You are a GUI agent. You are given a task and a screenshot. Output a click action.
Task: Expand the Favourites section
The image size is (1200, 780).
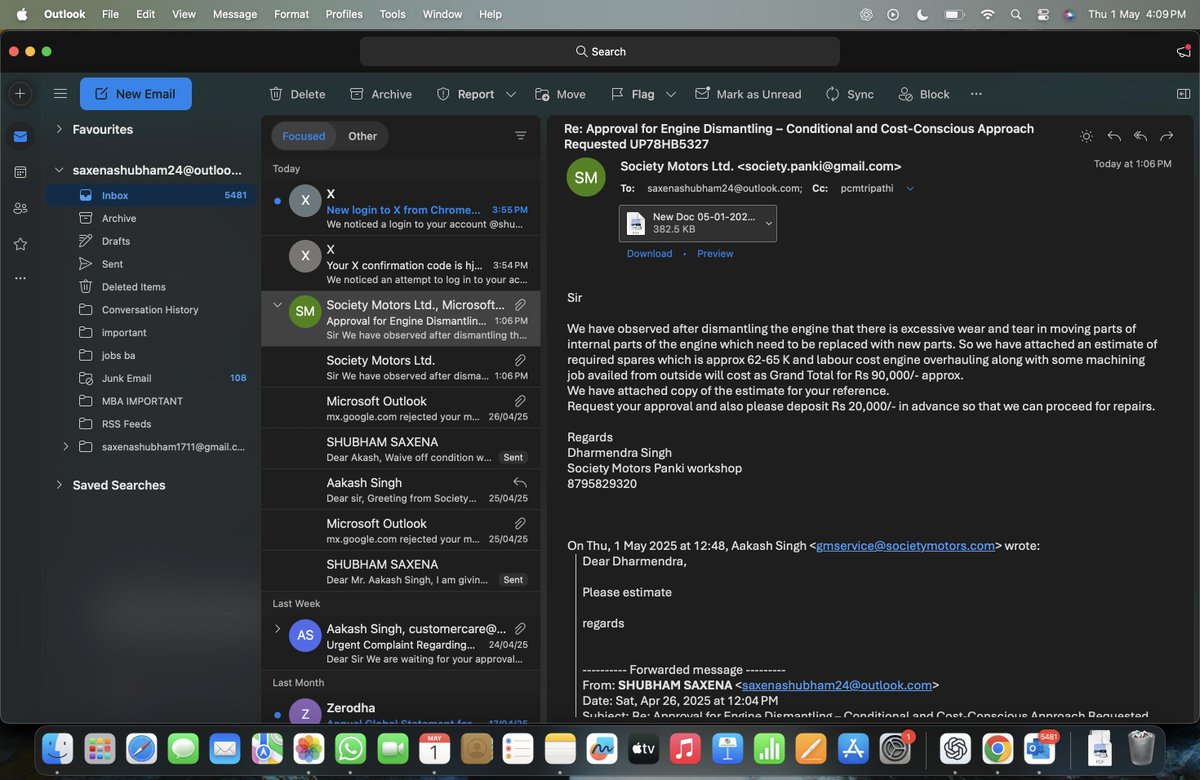[59, 129]
